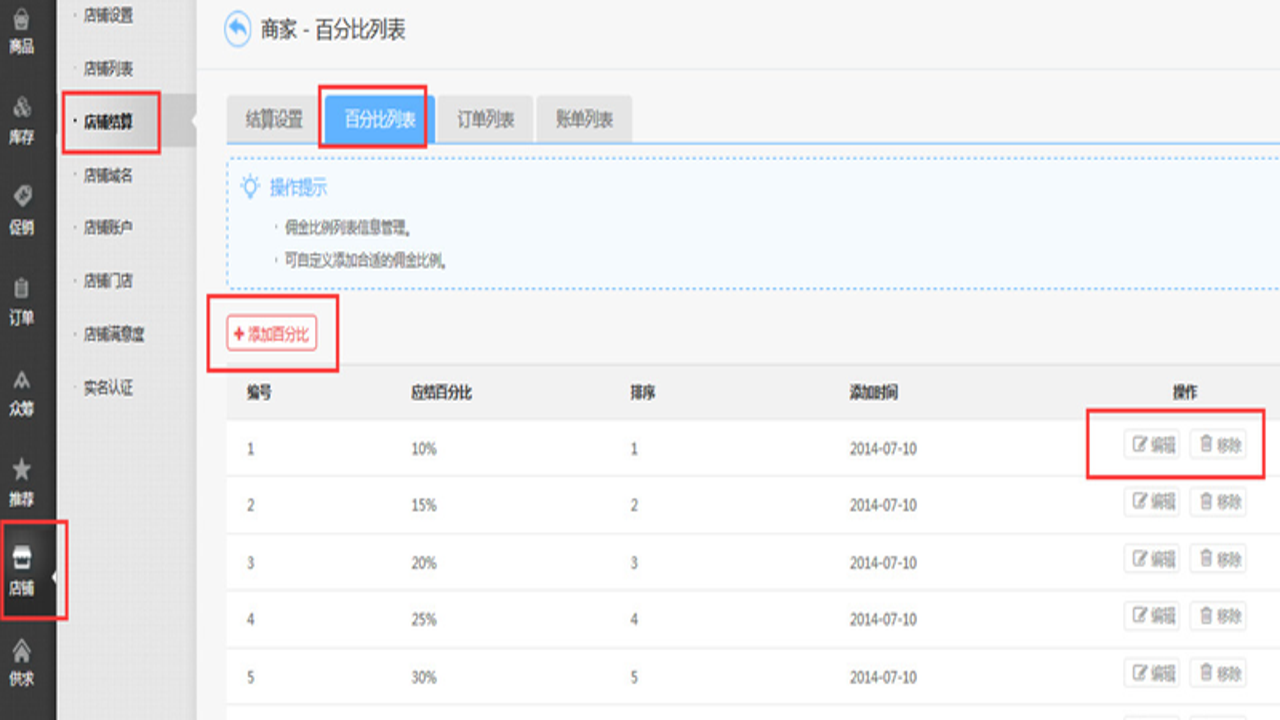Remove the 15% percentage row

click(x=1218, y=502)
